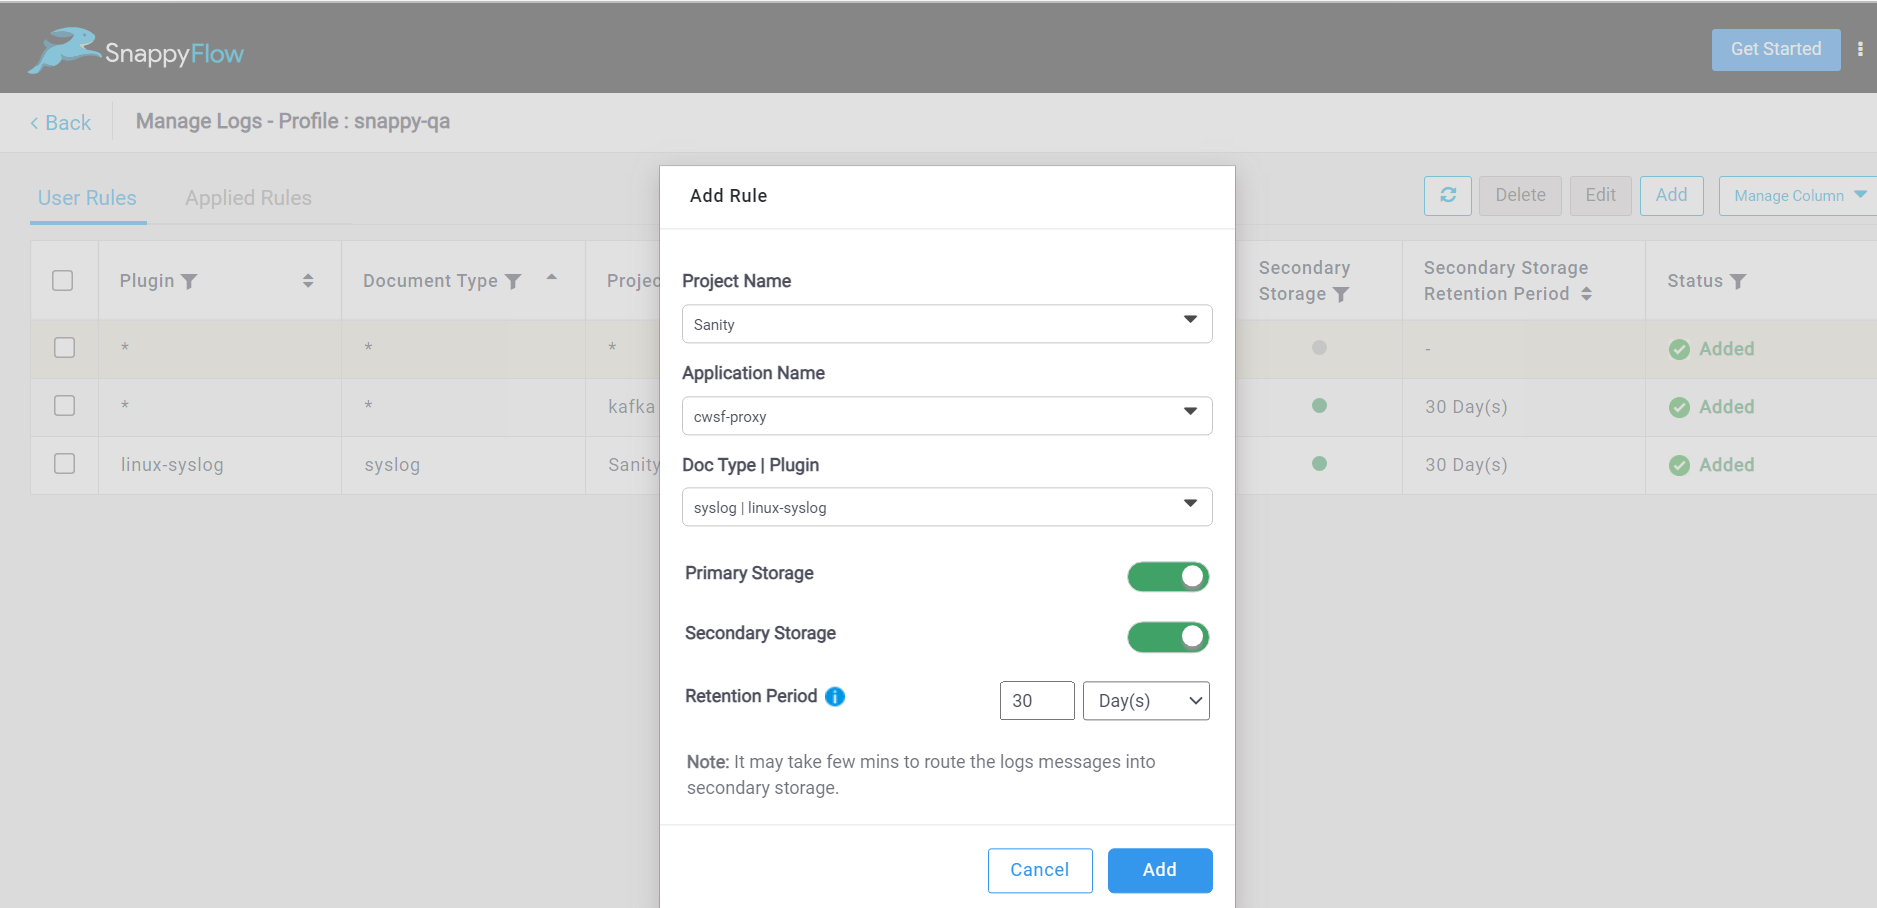The height and width of the screenshot is (908, 1877).
Task: Open the Plugin column filter icon
Action: (189, 282)
